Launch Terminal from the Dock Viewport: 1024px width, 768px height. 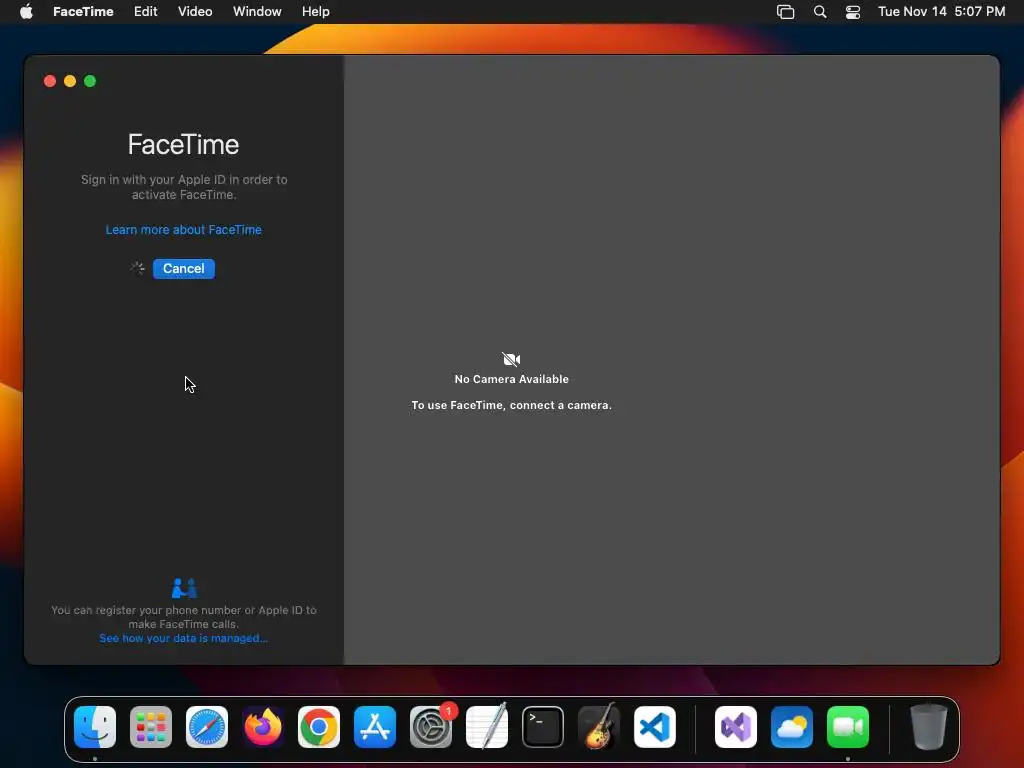[543, 727]
